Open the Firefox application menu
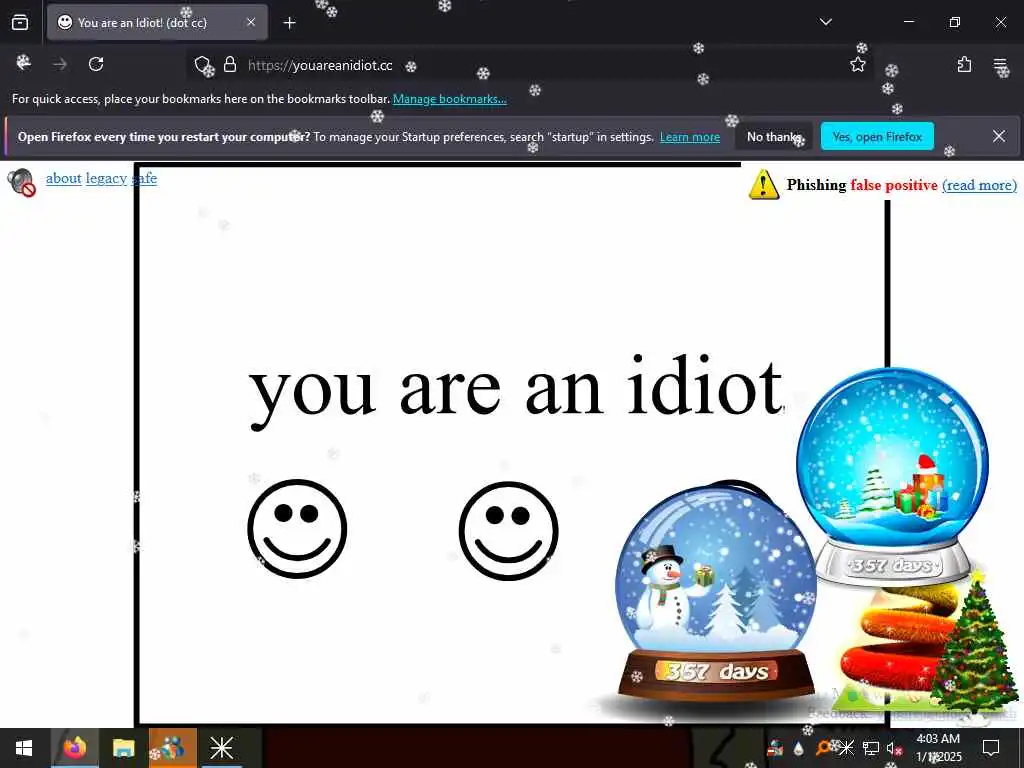 [1000, 65]
